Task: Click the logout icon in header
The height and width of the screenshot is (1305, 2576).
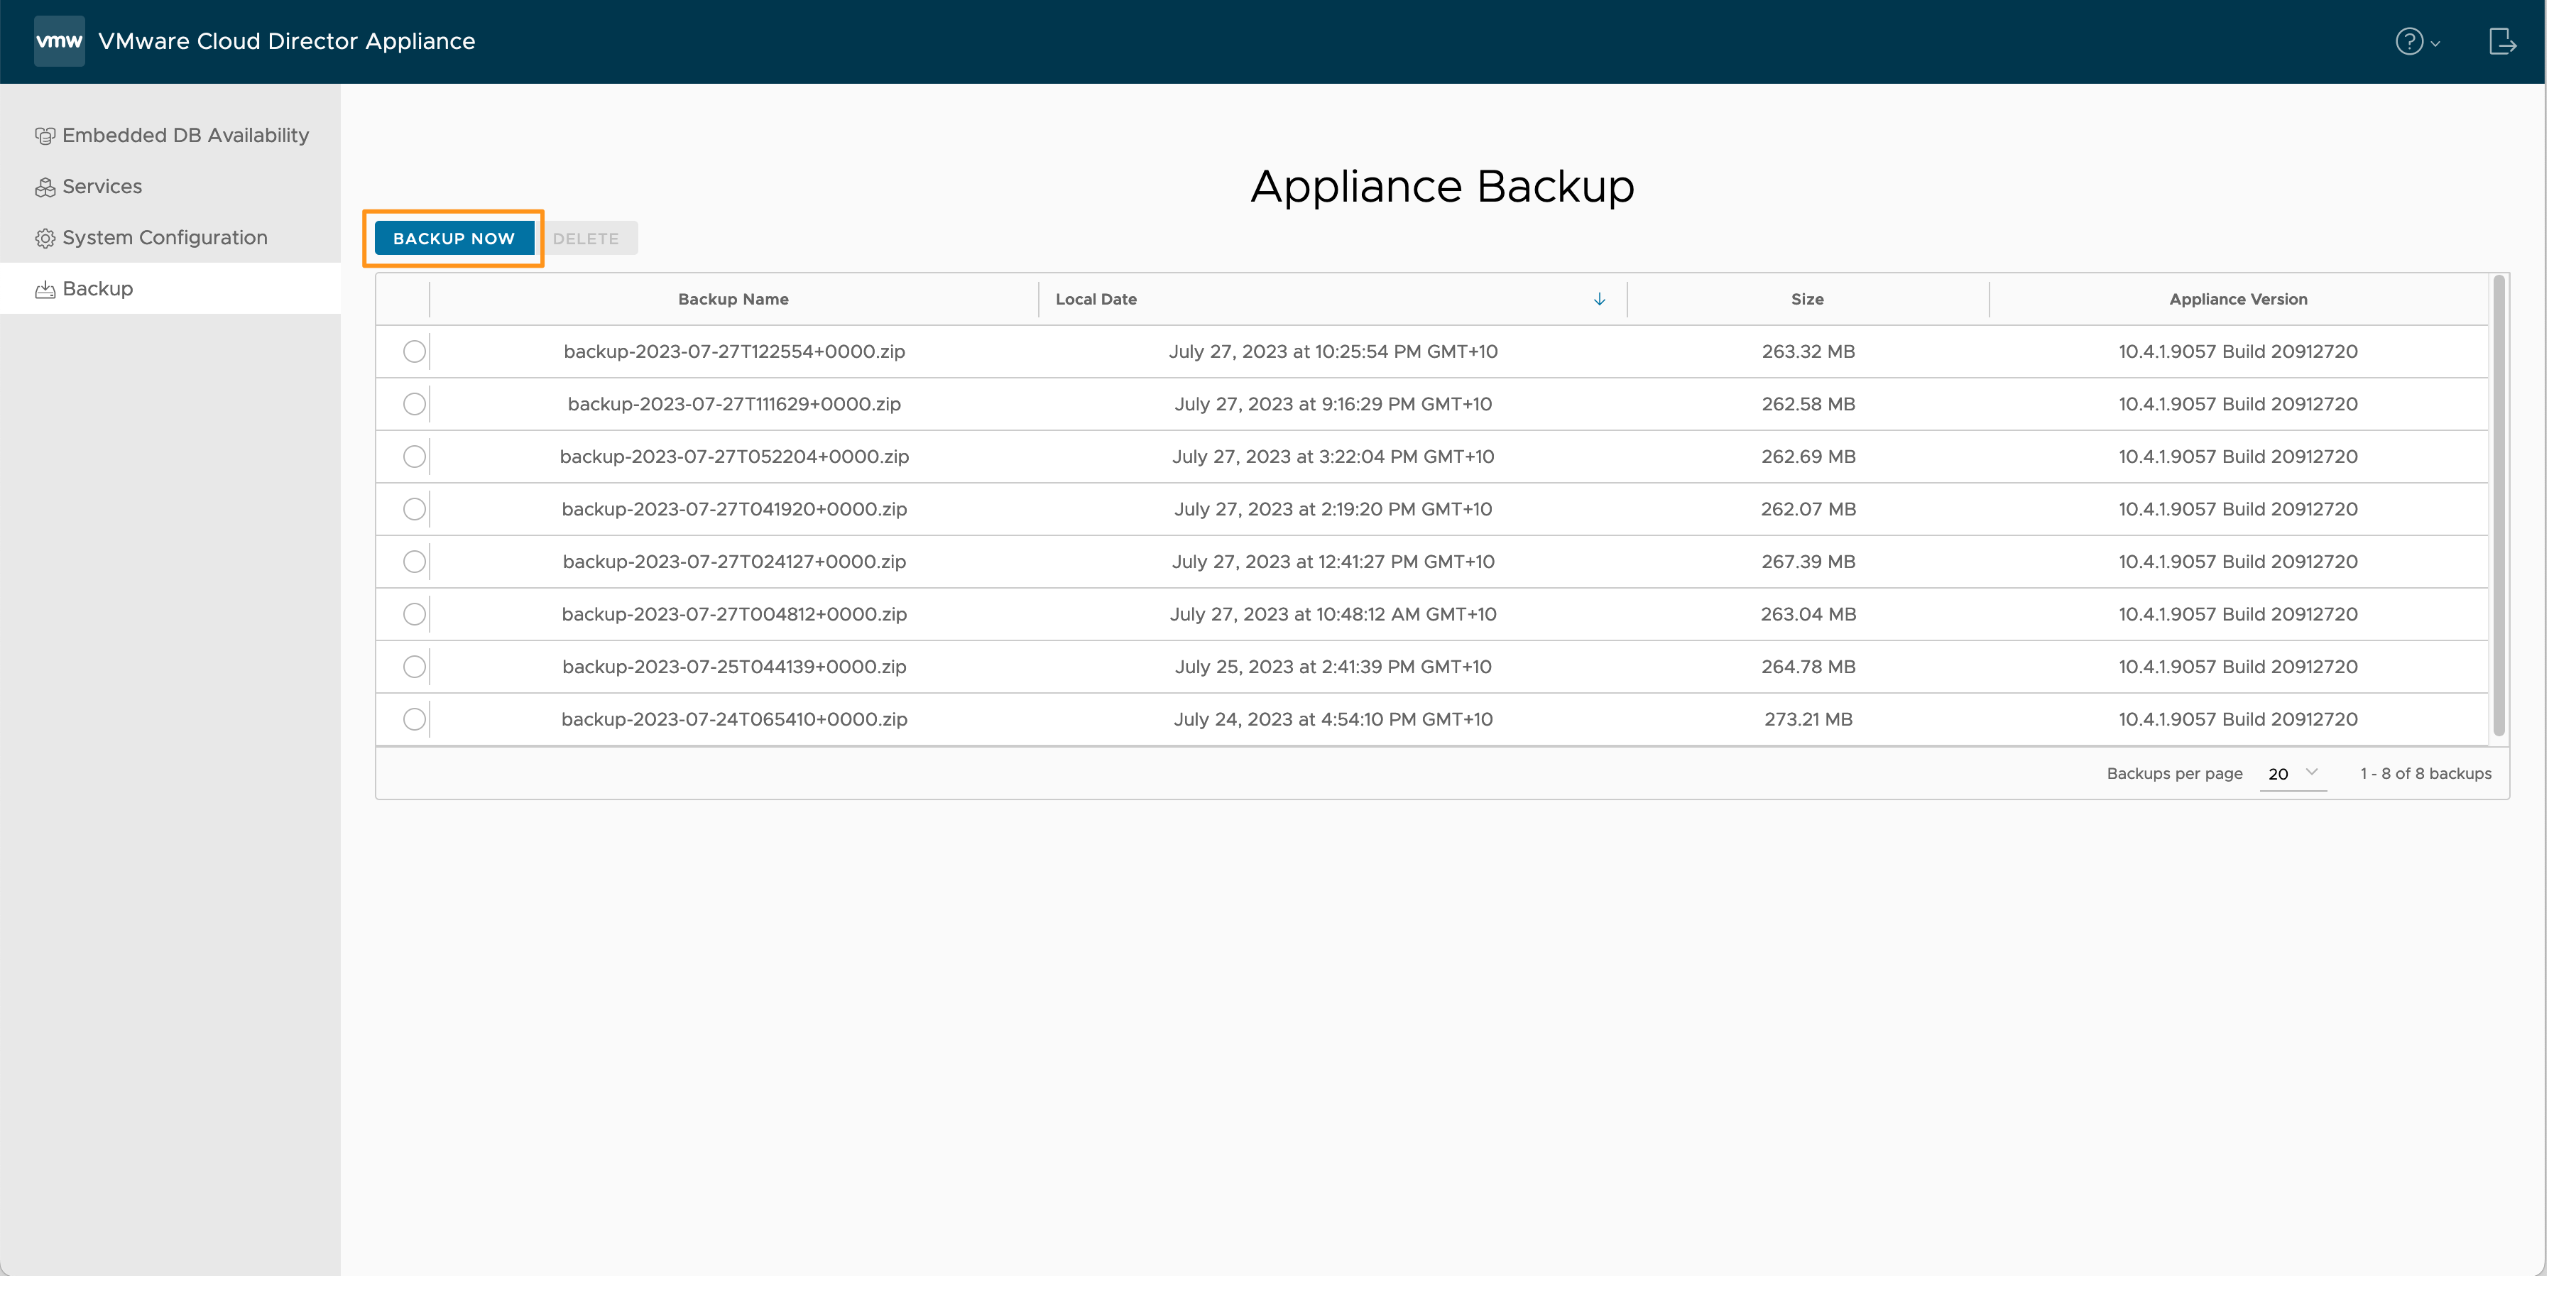Action: pyautogui.click(x=2502, y=41)
